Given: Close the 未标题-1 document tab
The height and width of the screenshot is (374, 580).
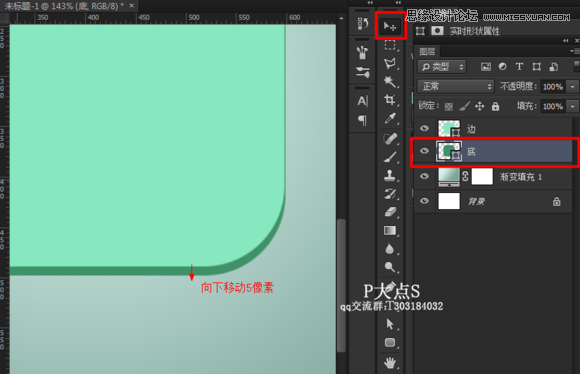Looking at the screenshot, I should coord(131,6).
